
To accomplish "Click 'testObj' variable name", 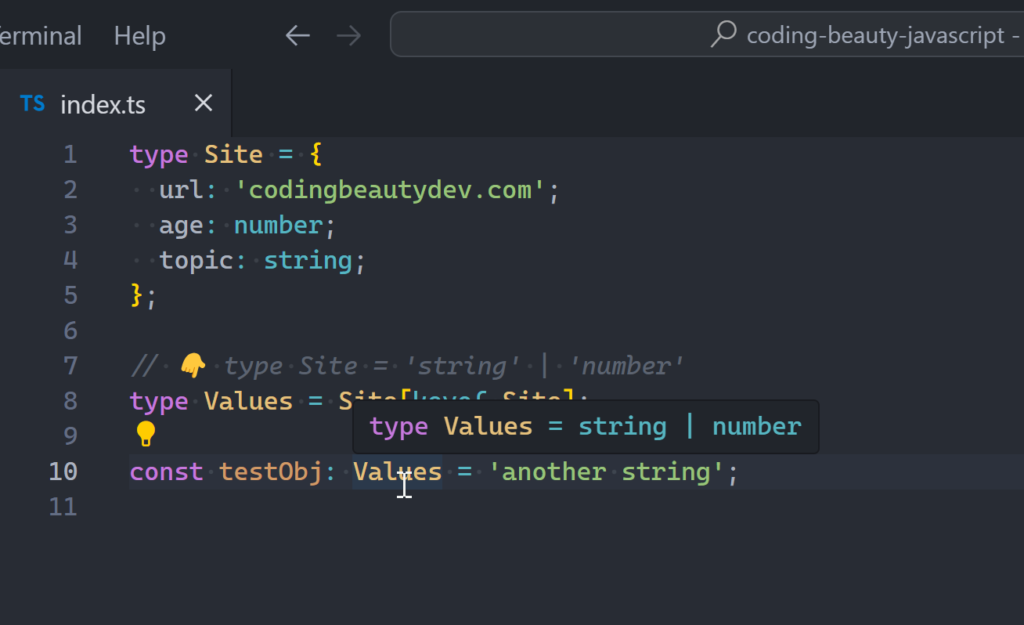I will click(270, 472).
